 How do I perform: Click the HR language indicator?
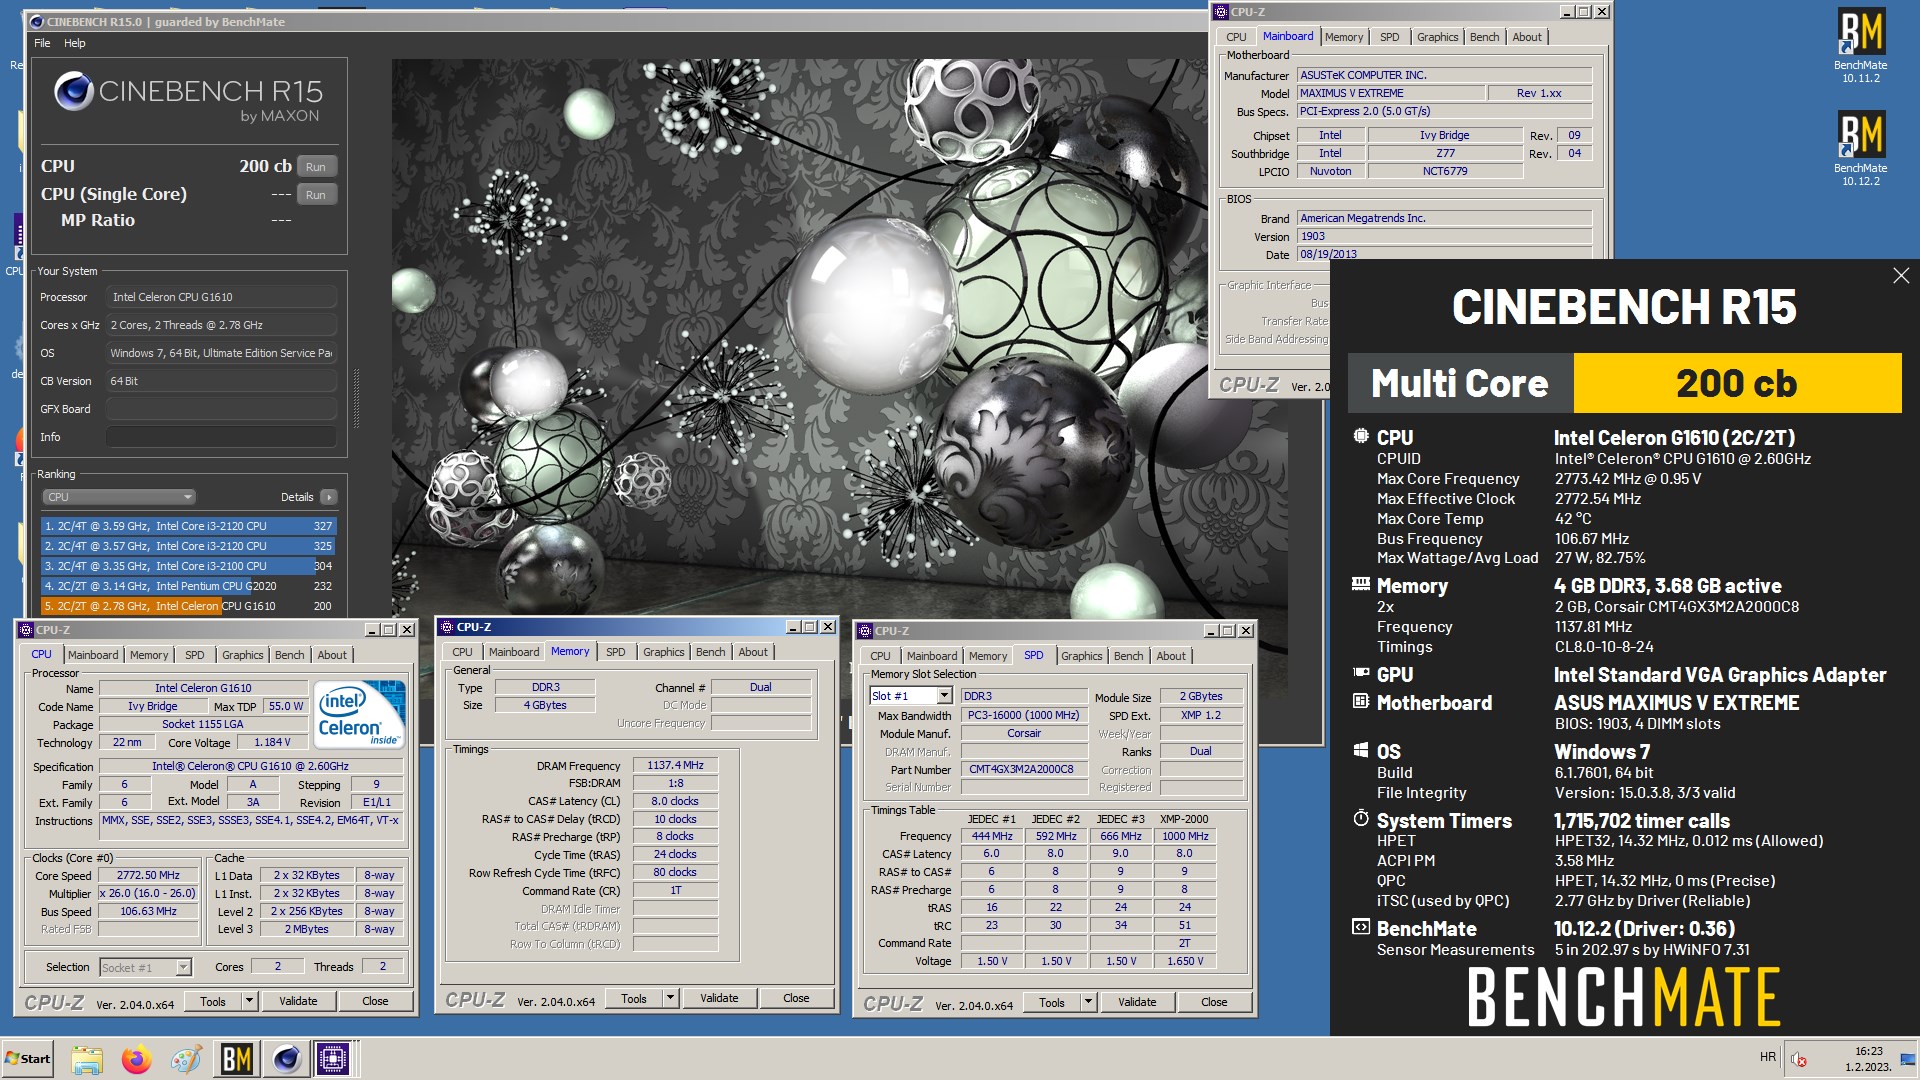(1768, 1057)
